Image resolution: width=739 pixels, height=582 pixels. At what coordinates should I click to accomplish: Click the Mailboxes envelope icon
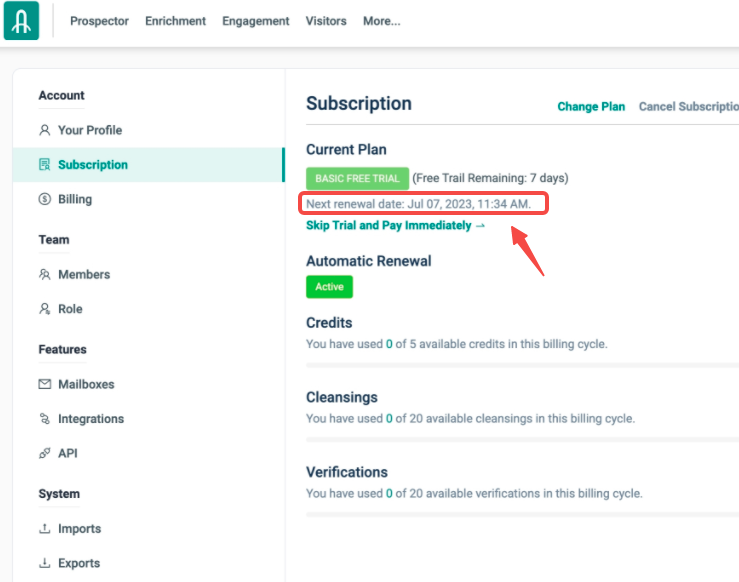tap(44, 384)
